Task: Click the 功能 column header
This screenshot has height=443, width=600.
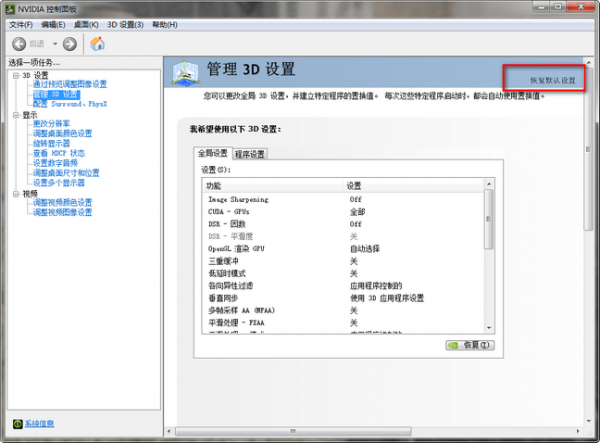Action: click(x=272, y=186)
